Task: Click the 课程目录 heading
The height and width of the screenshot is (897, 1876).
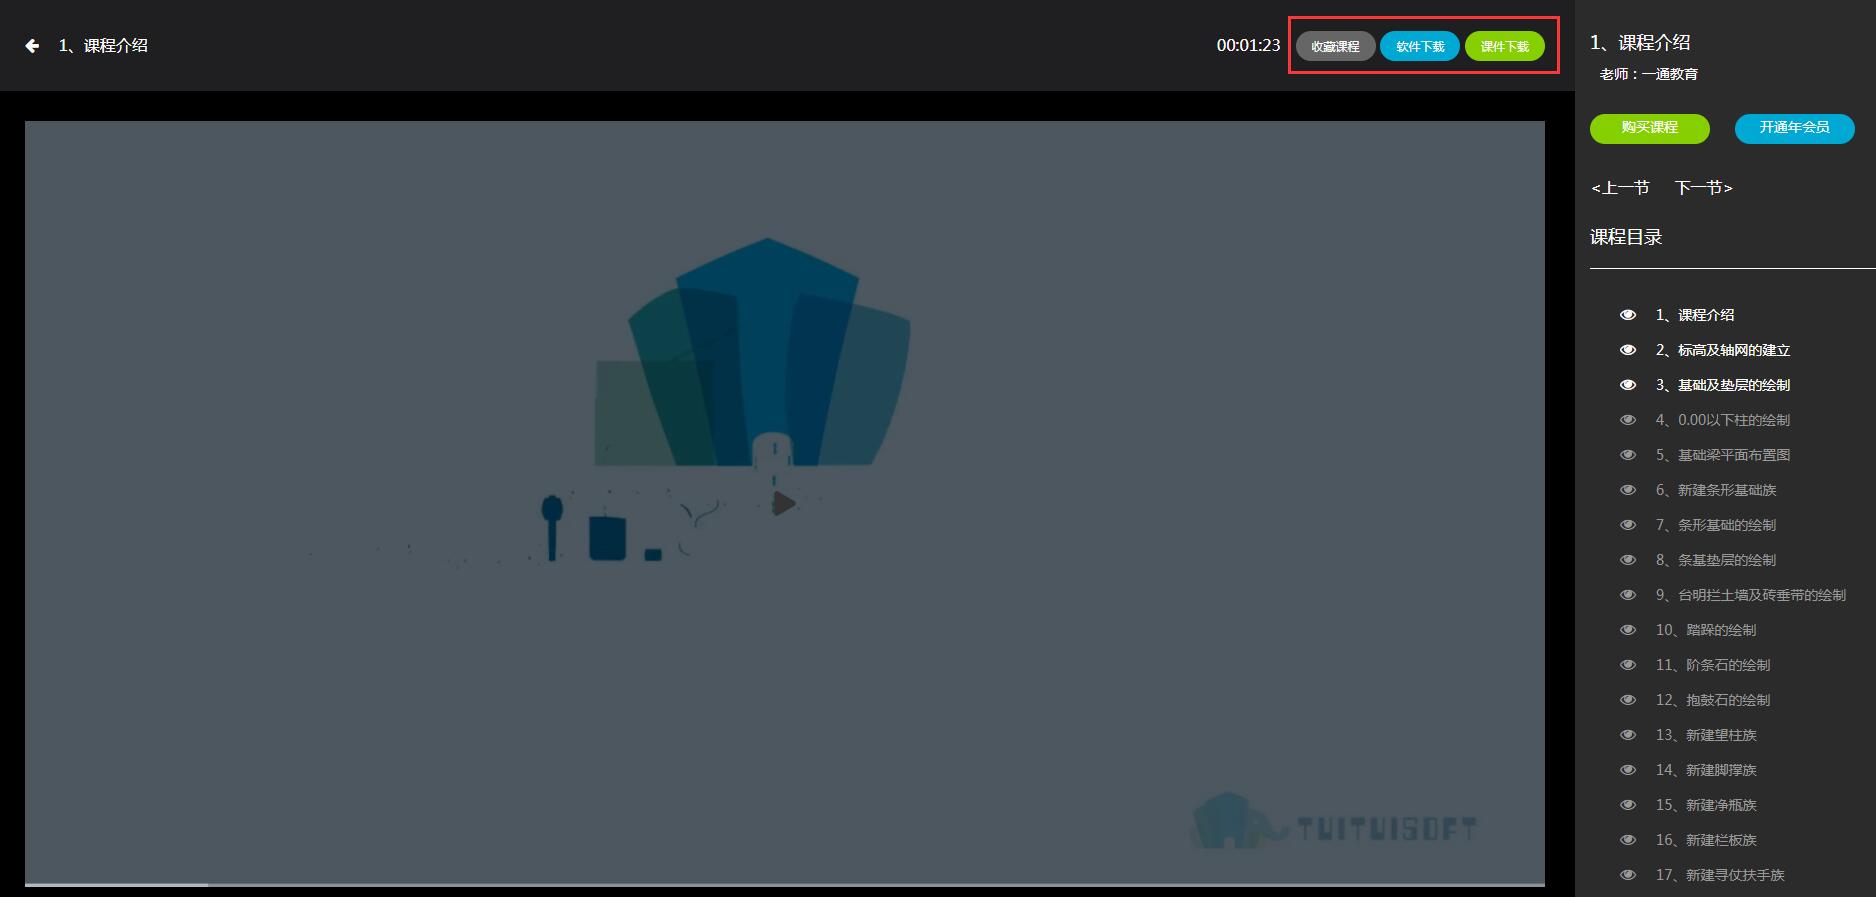Action: click(1626, 238)
